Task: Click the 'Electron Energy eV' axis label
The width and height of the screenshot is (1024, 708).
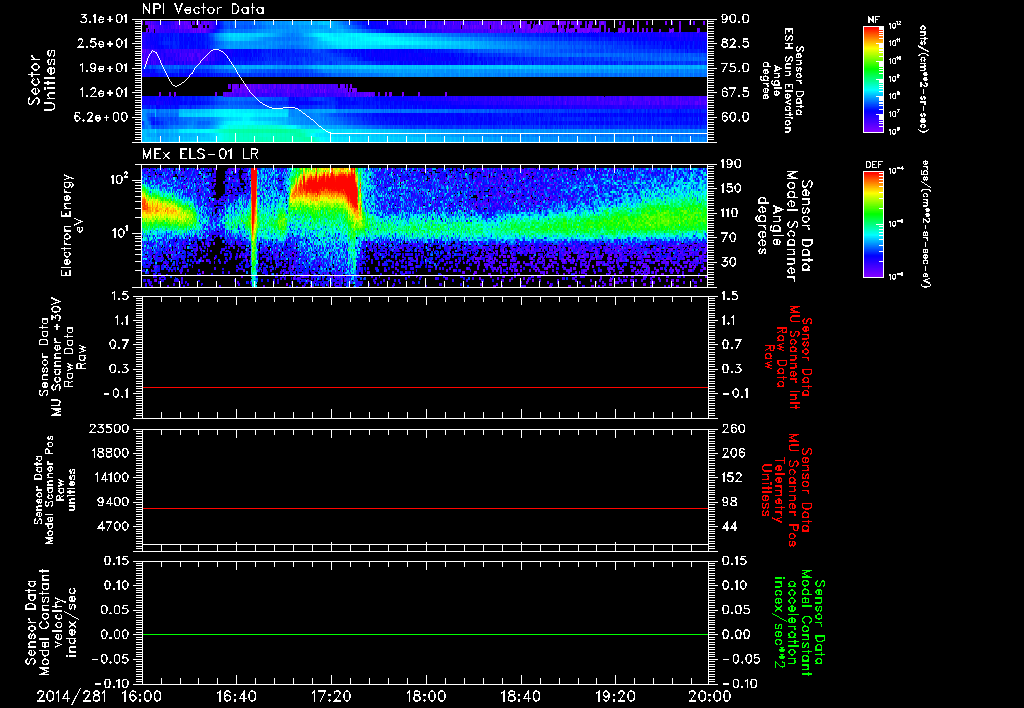Action: (72, 225)
